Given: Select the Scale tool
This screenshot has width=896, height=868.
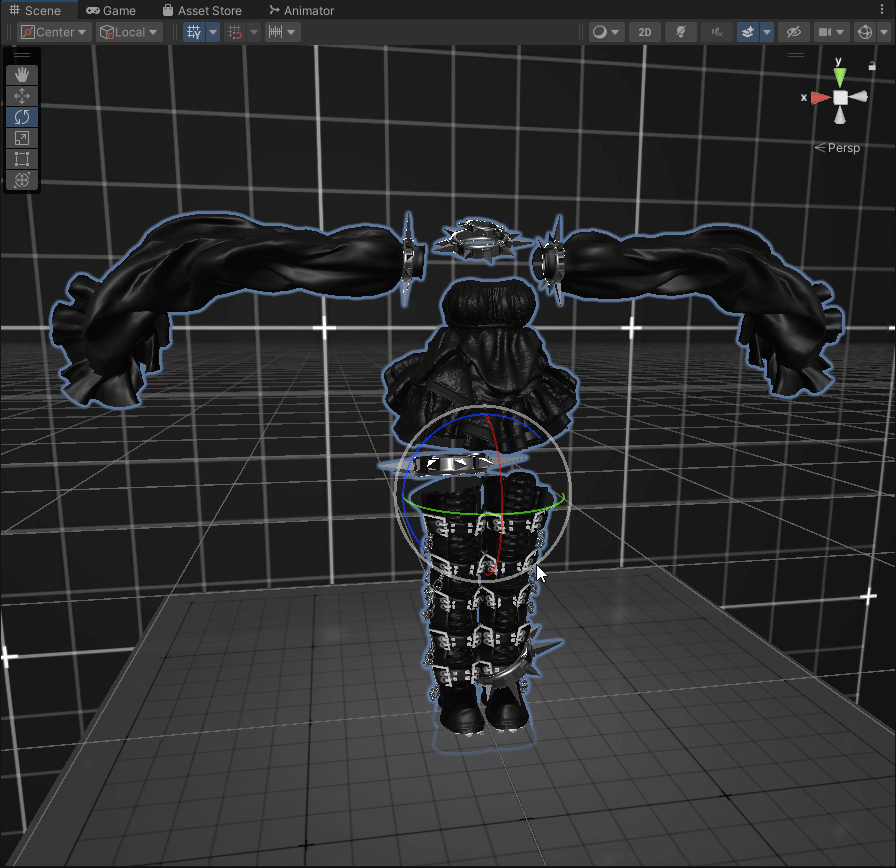Looking at the screenshot, I should pos(21,138).
